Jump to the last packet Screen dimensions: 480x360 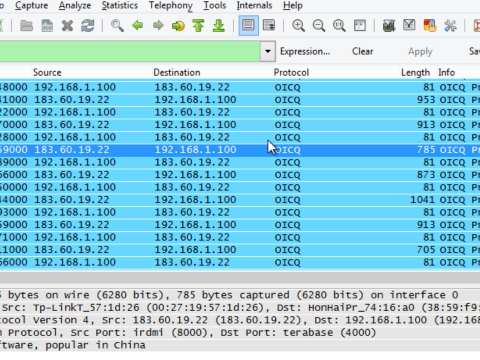[219, 26]
